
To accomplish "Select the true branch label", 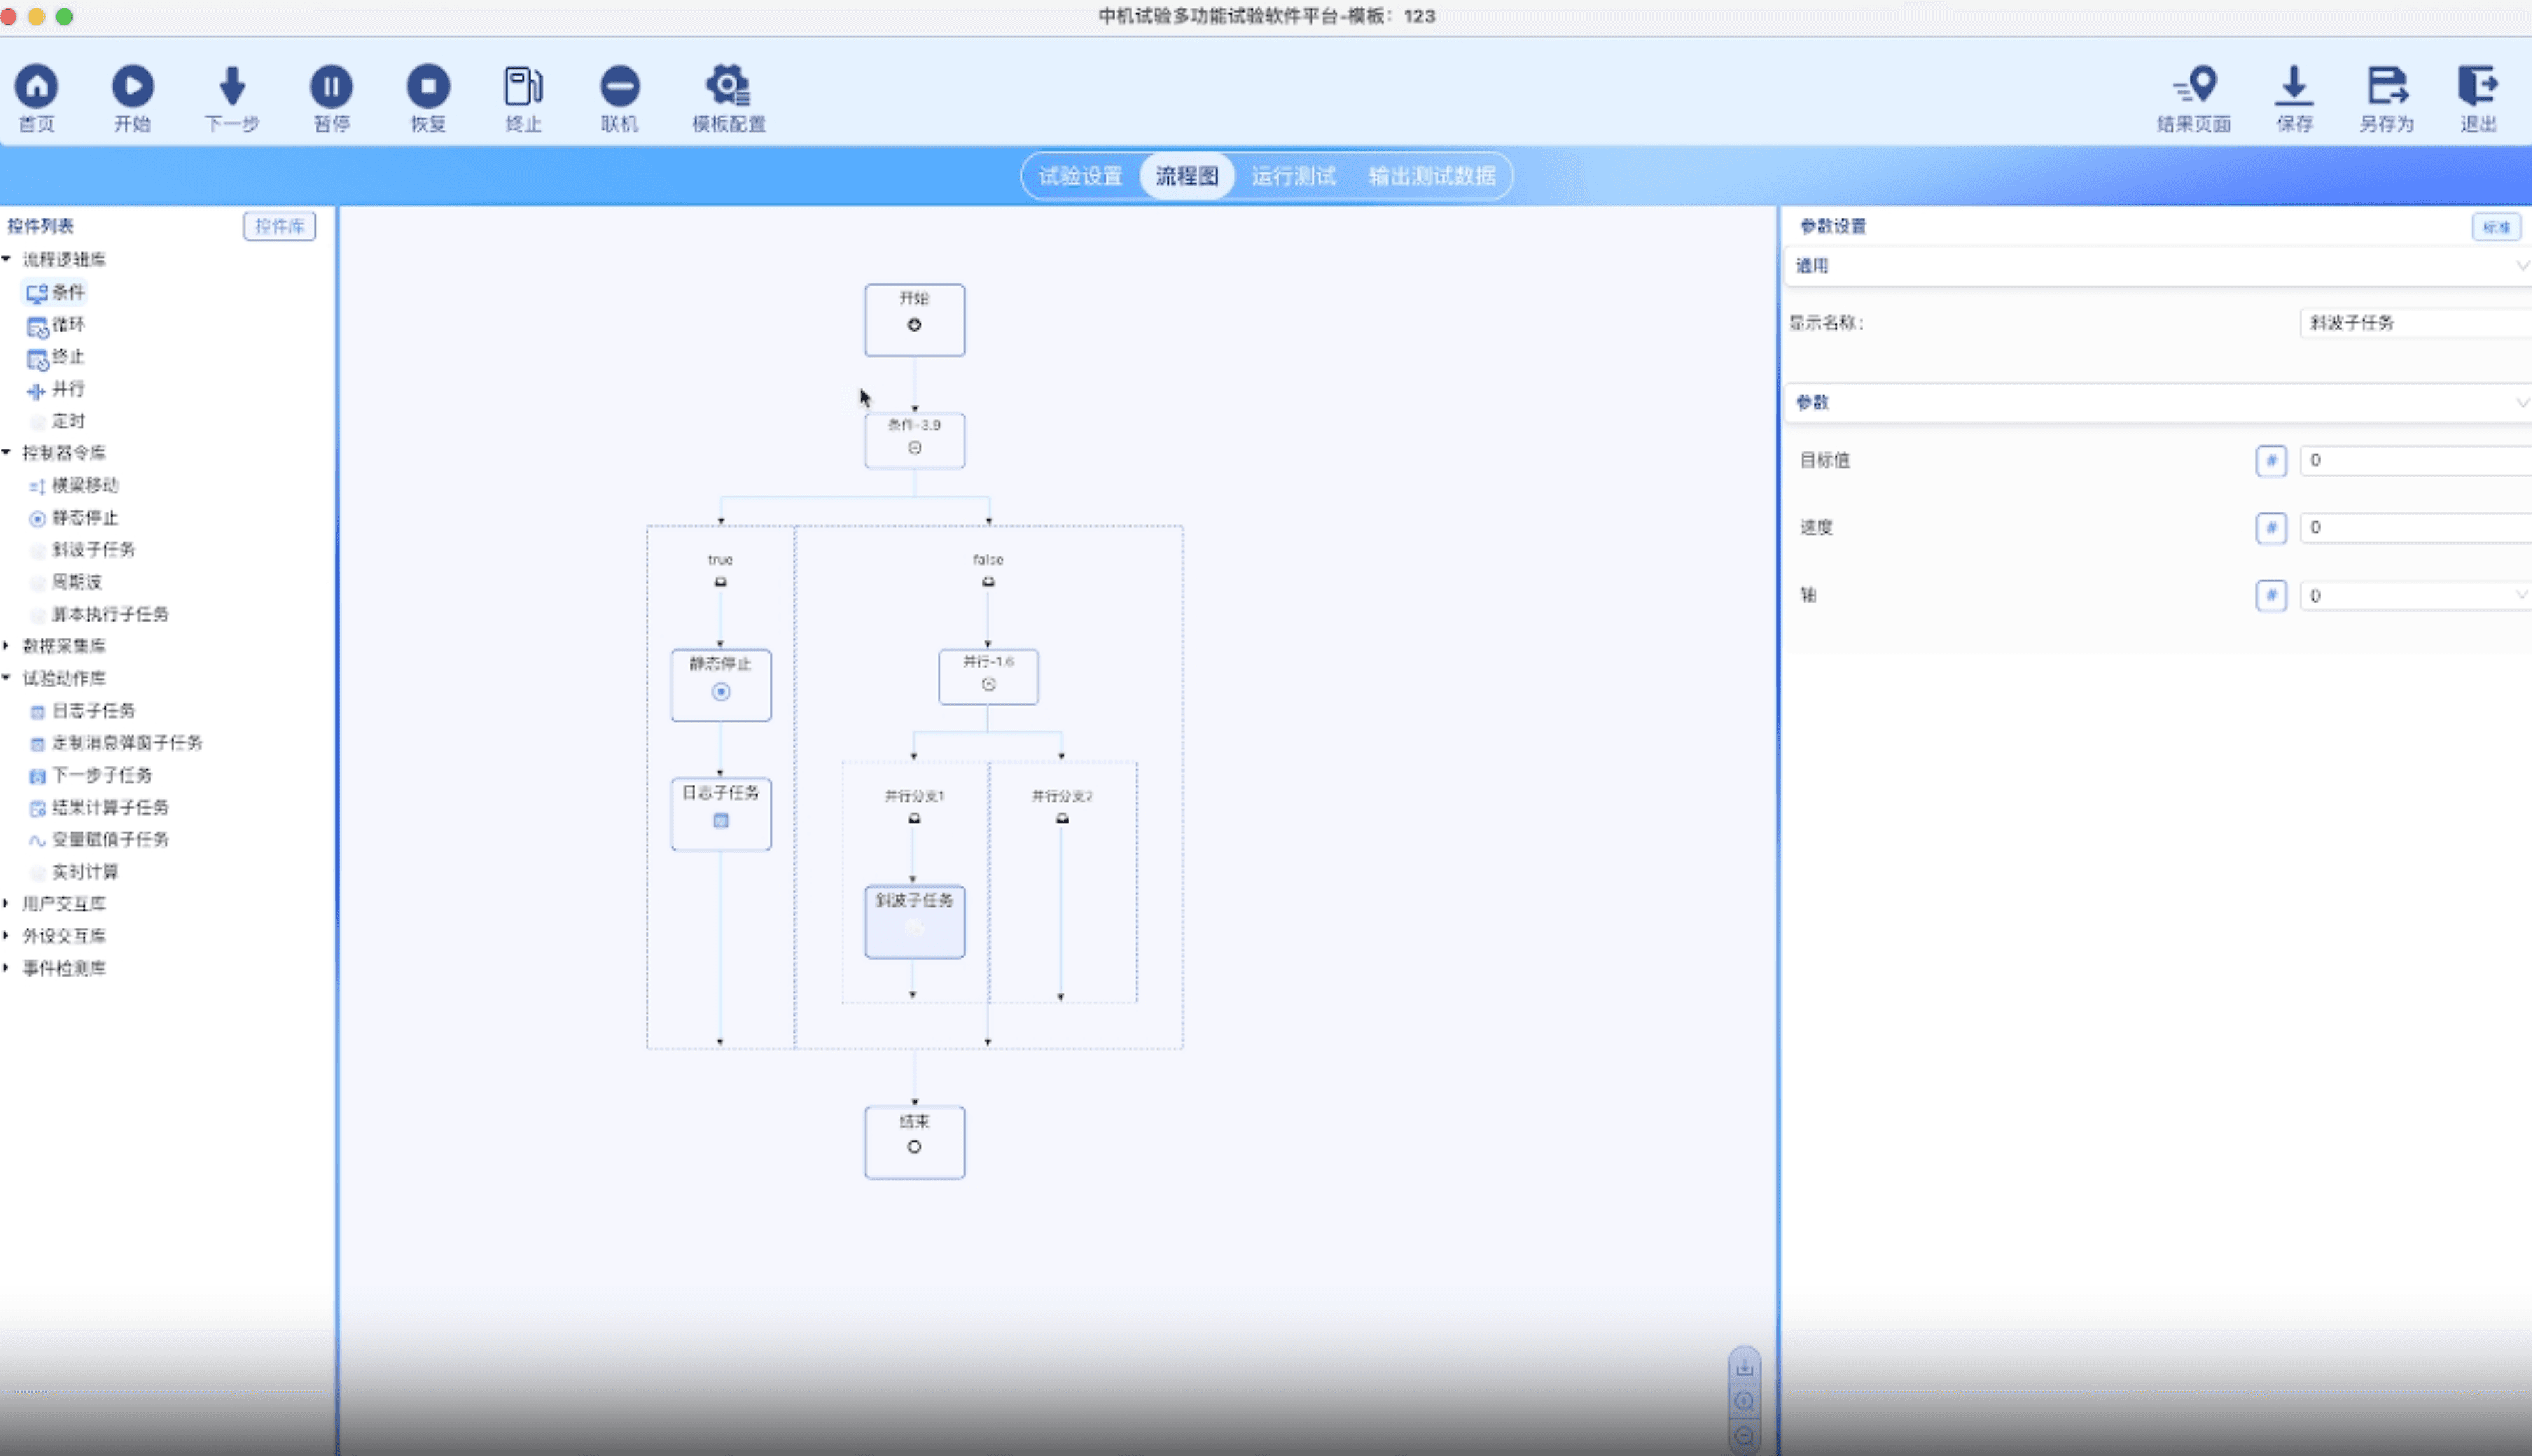I will (720, 560).
